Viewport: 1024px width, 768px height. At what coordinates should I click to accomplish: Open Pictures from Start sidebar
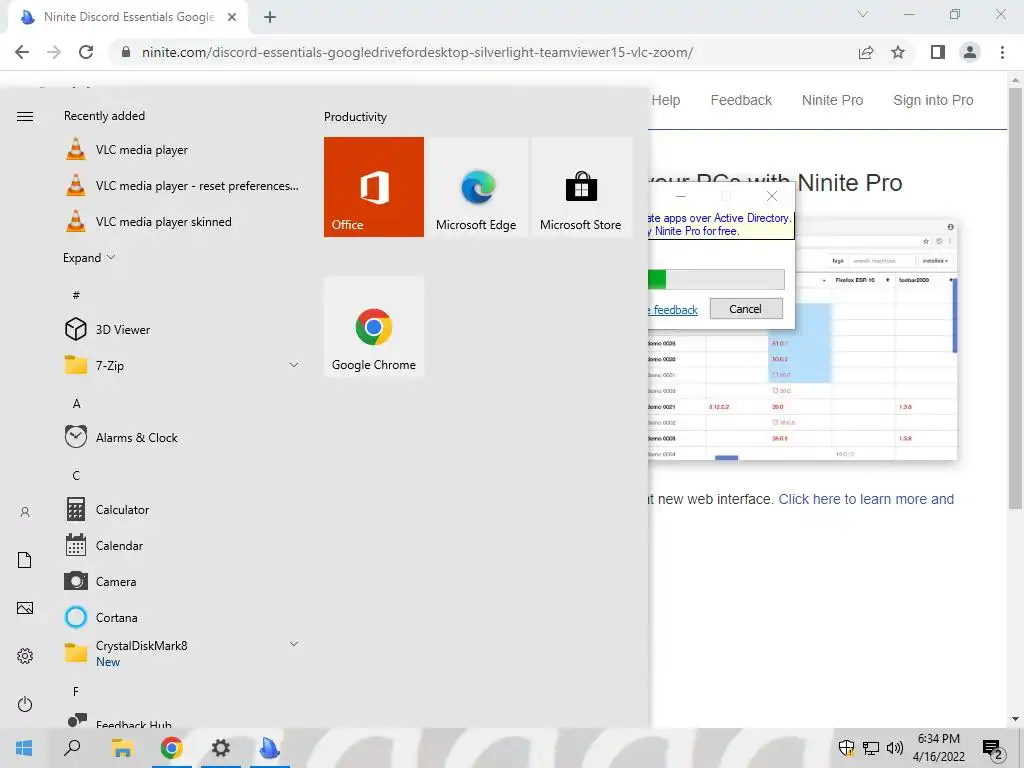(x=25, y=608)
